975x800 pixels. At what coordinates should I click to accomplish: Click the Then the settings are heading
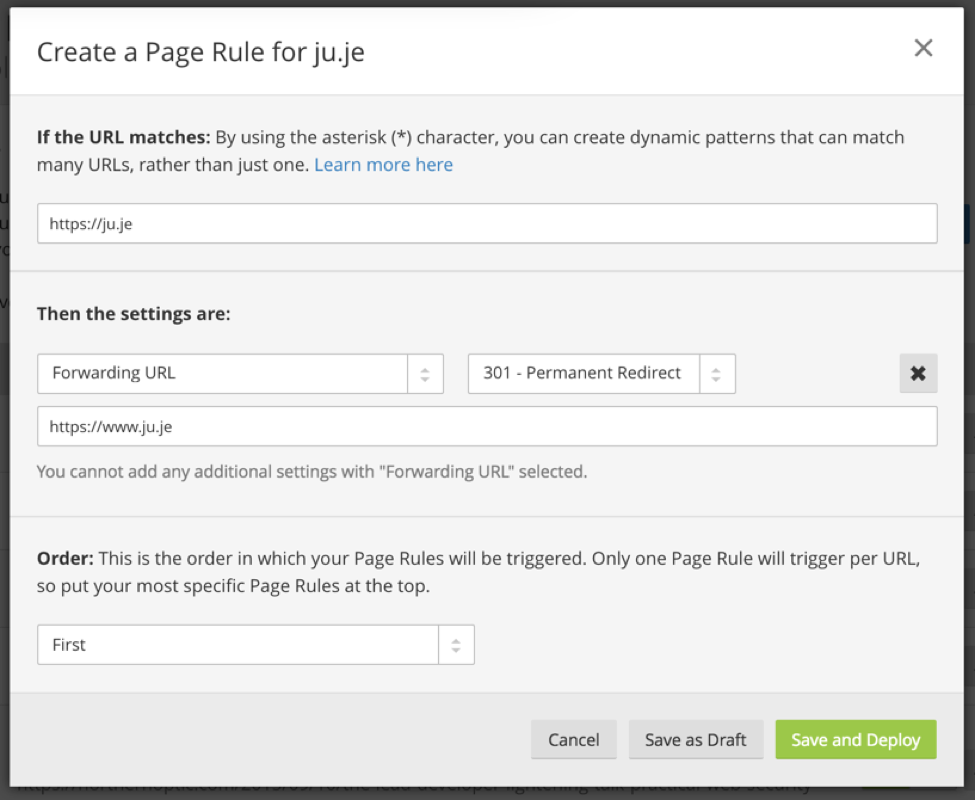click(133, 314)
